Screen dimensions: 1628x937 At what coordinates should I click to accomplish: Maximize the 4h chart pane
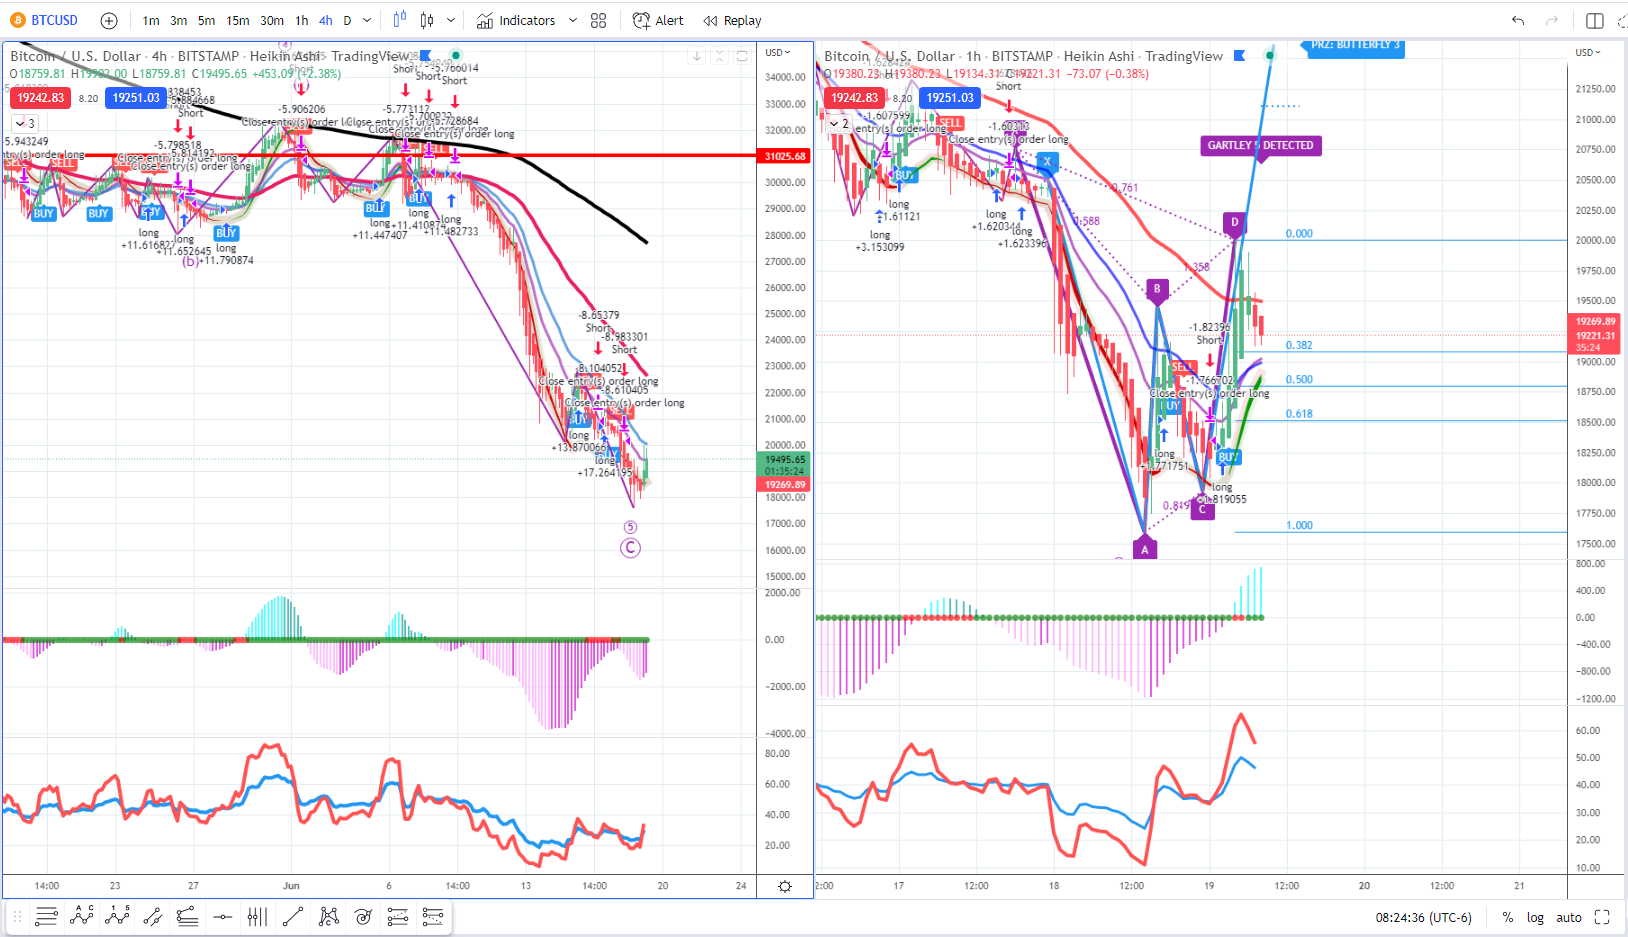coord(742,57)
